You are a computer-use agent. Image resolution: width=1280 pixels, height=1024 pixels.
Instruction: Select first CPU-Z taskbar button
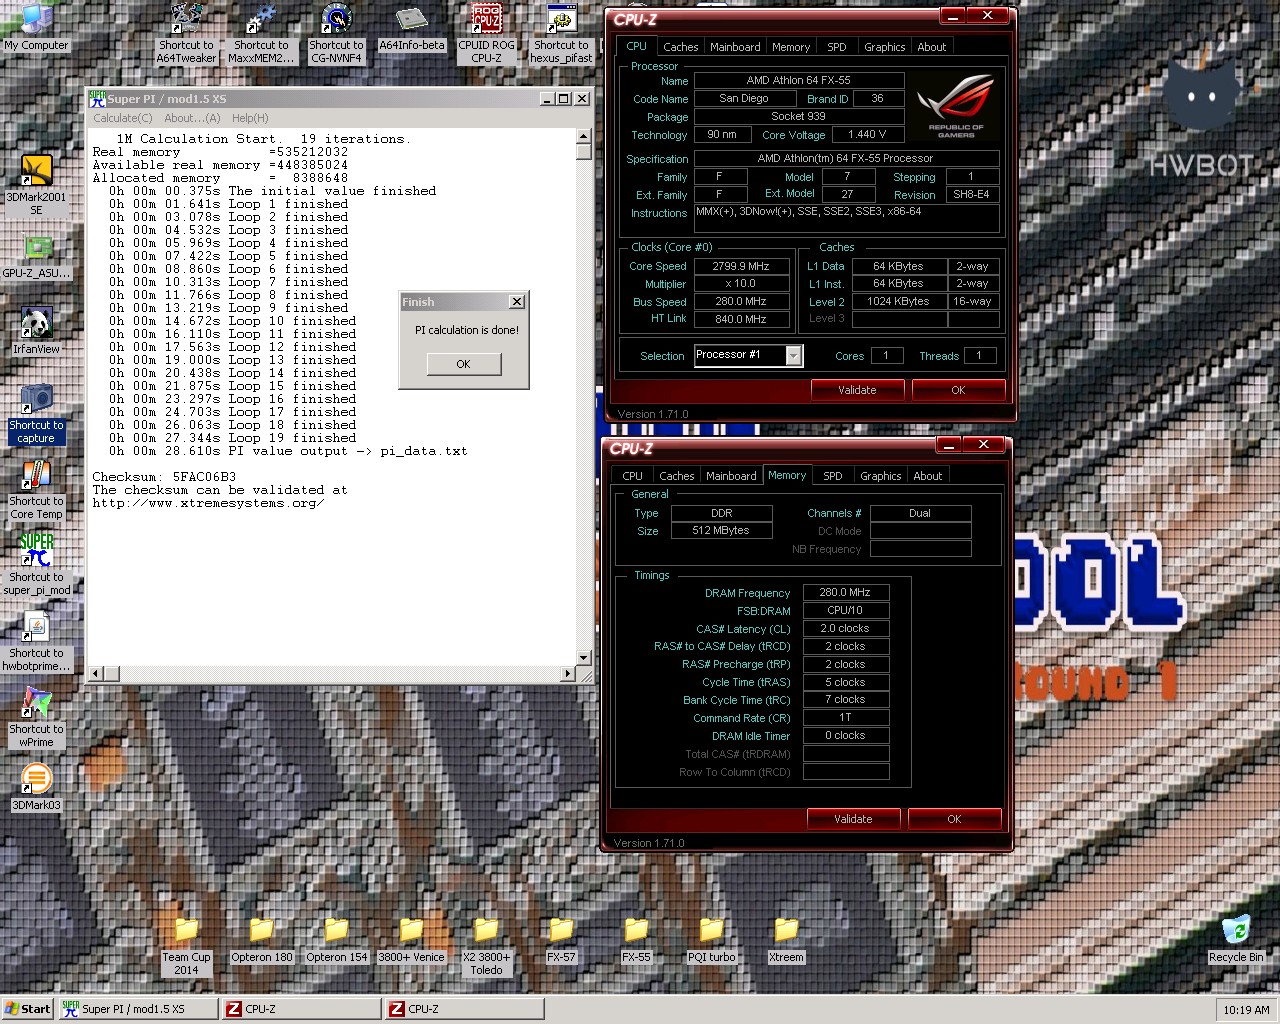pyautogui.click(x=301, y=1009)
